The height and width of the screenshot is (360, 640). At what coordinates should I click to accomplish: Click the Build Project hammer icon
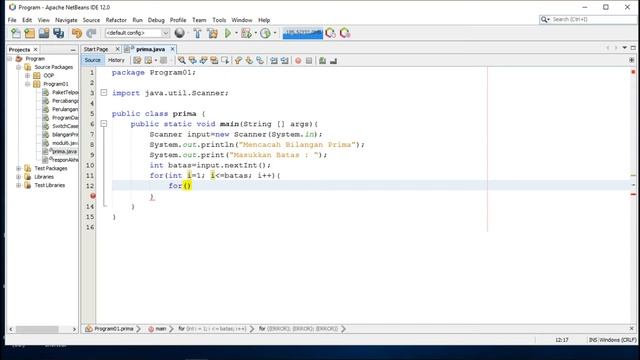pos(198,33)
